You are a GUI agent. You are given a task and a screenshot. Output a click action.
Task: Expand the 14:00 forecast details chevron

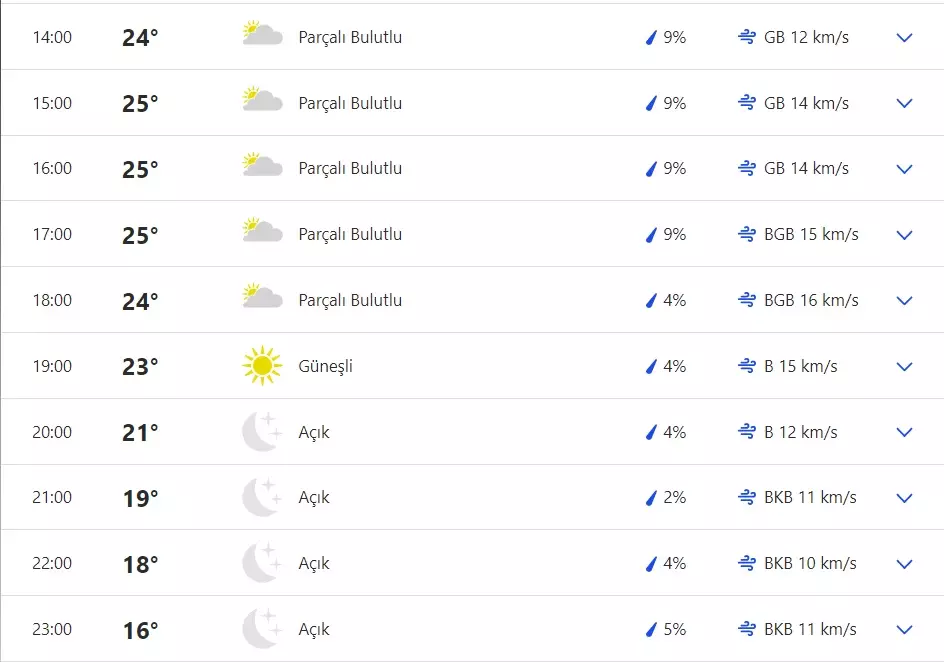[905, 38]
